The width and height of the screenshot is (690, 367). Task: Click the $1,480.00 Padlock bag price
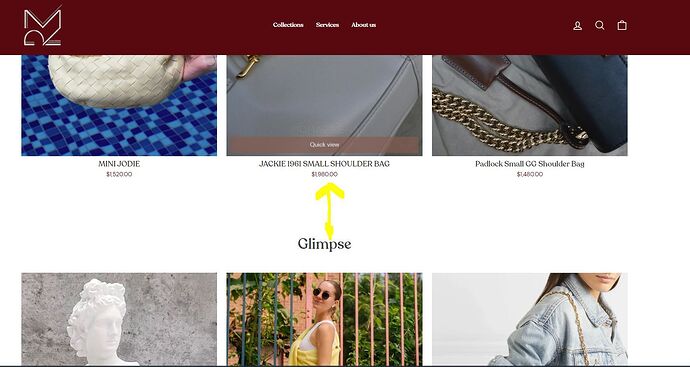pos(530,174)
